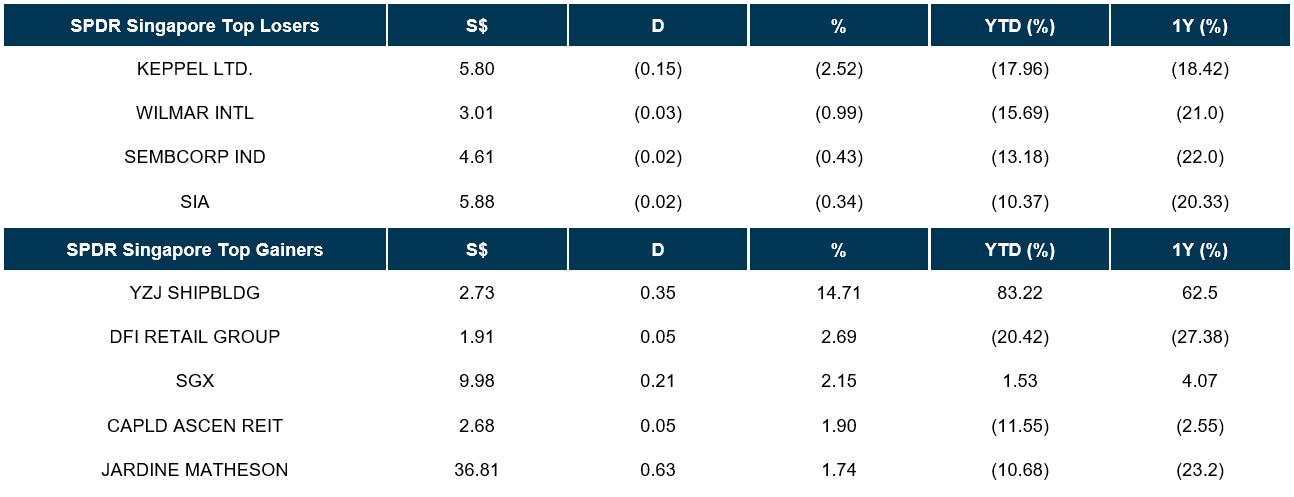1294x497 pixels.
Task: Select Jardine Matheson's price 36.81
Action: [476, 470]
